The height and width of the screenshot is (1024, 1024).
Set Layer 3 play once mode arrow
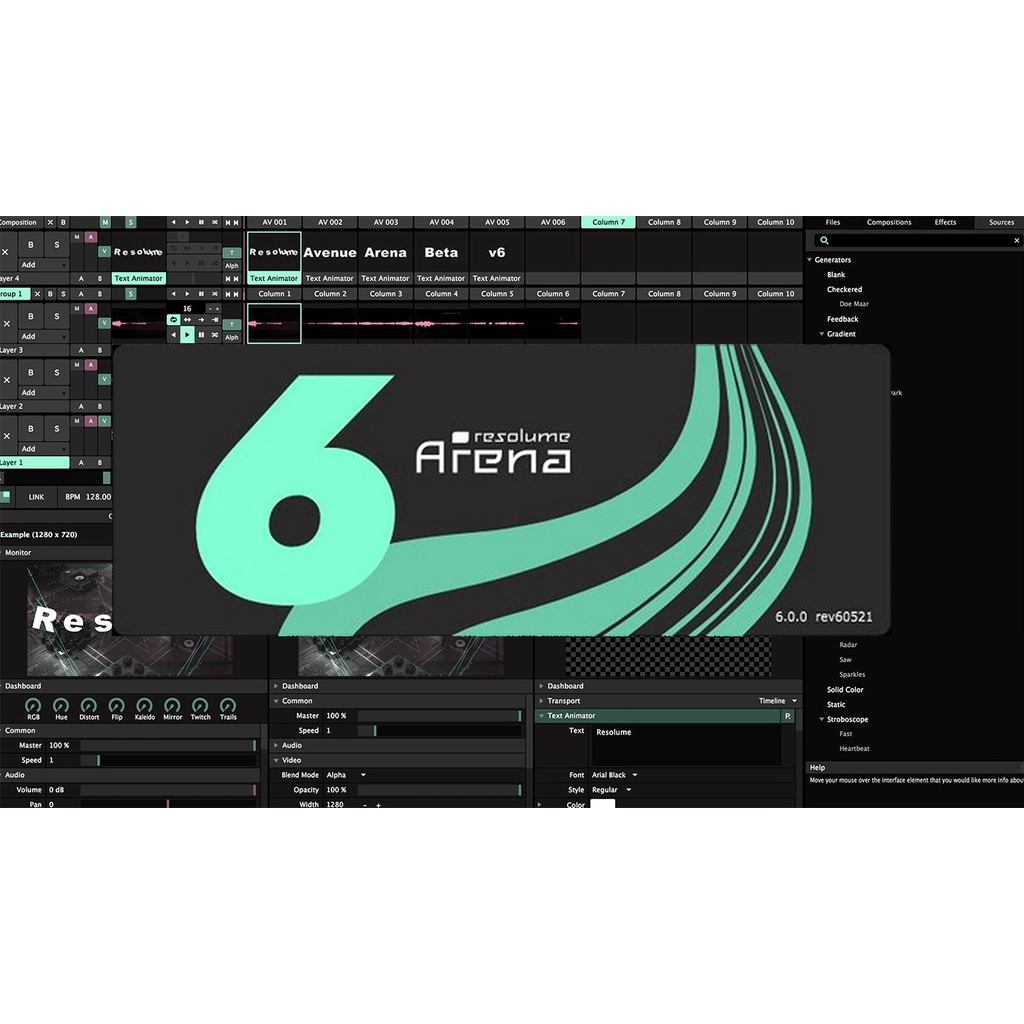pos(201,320)
